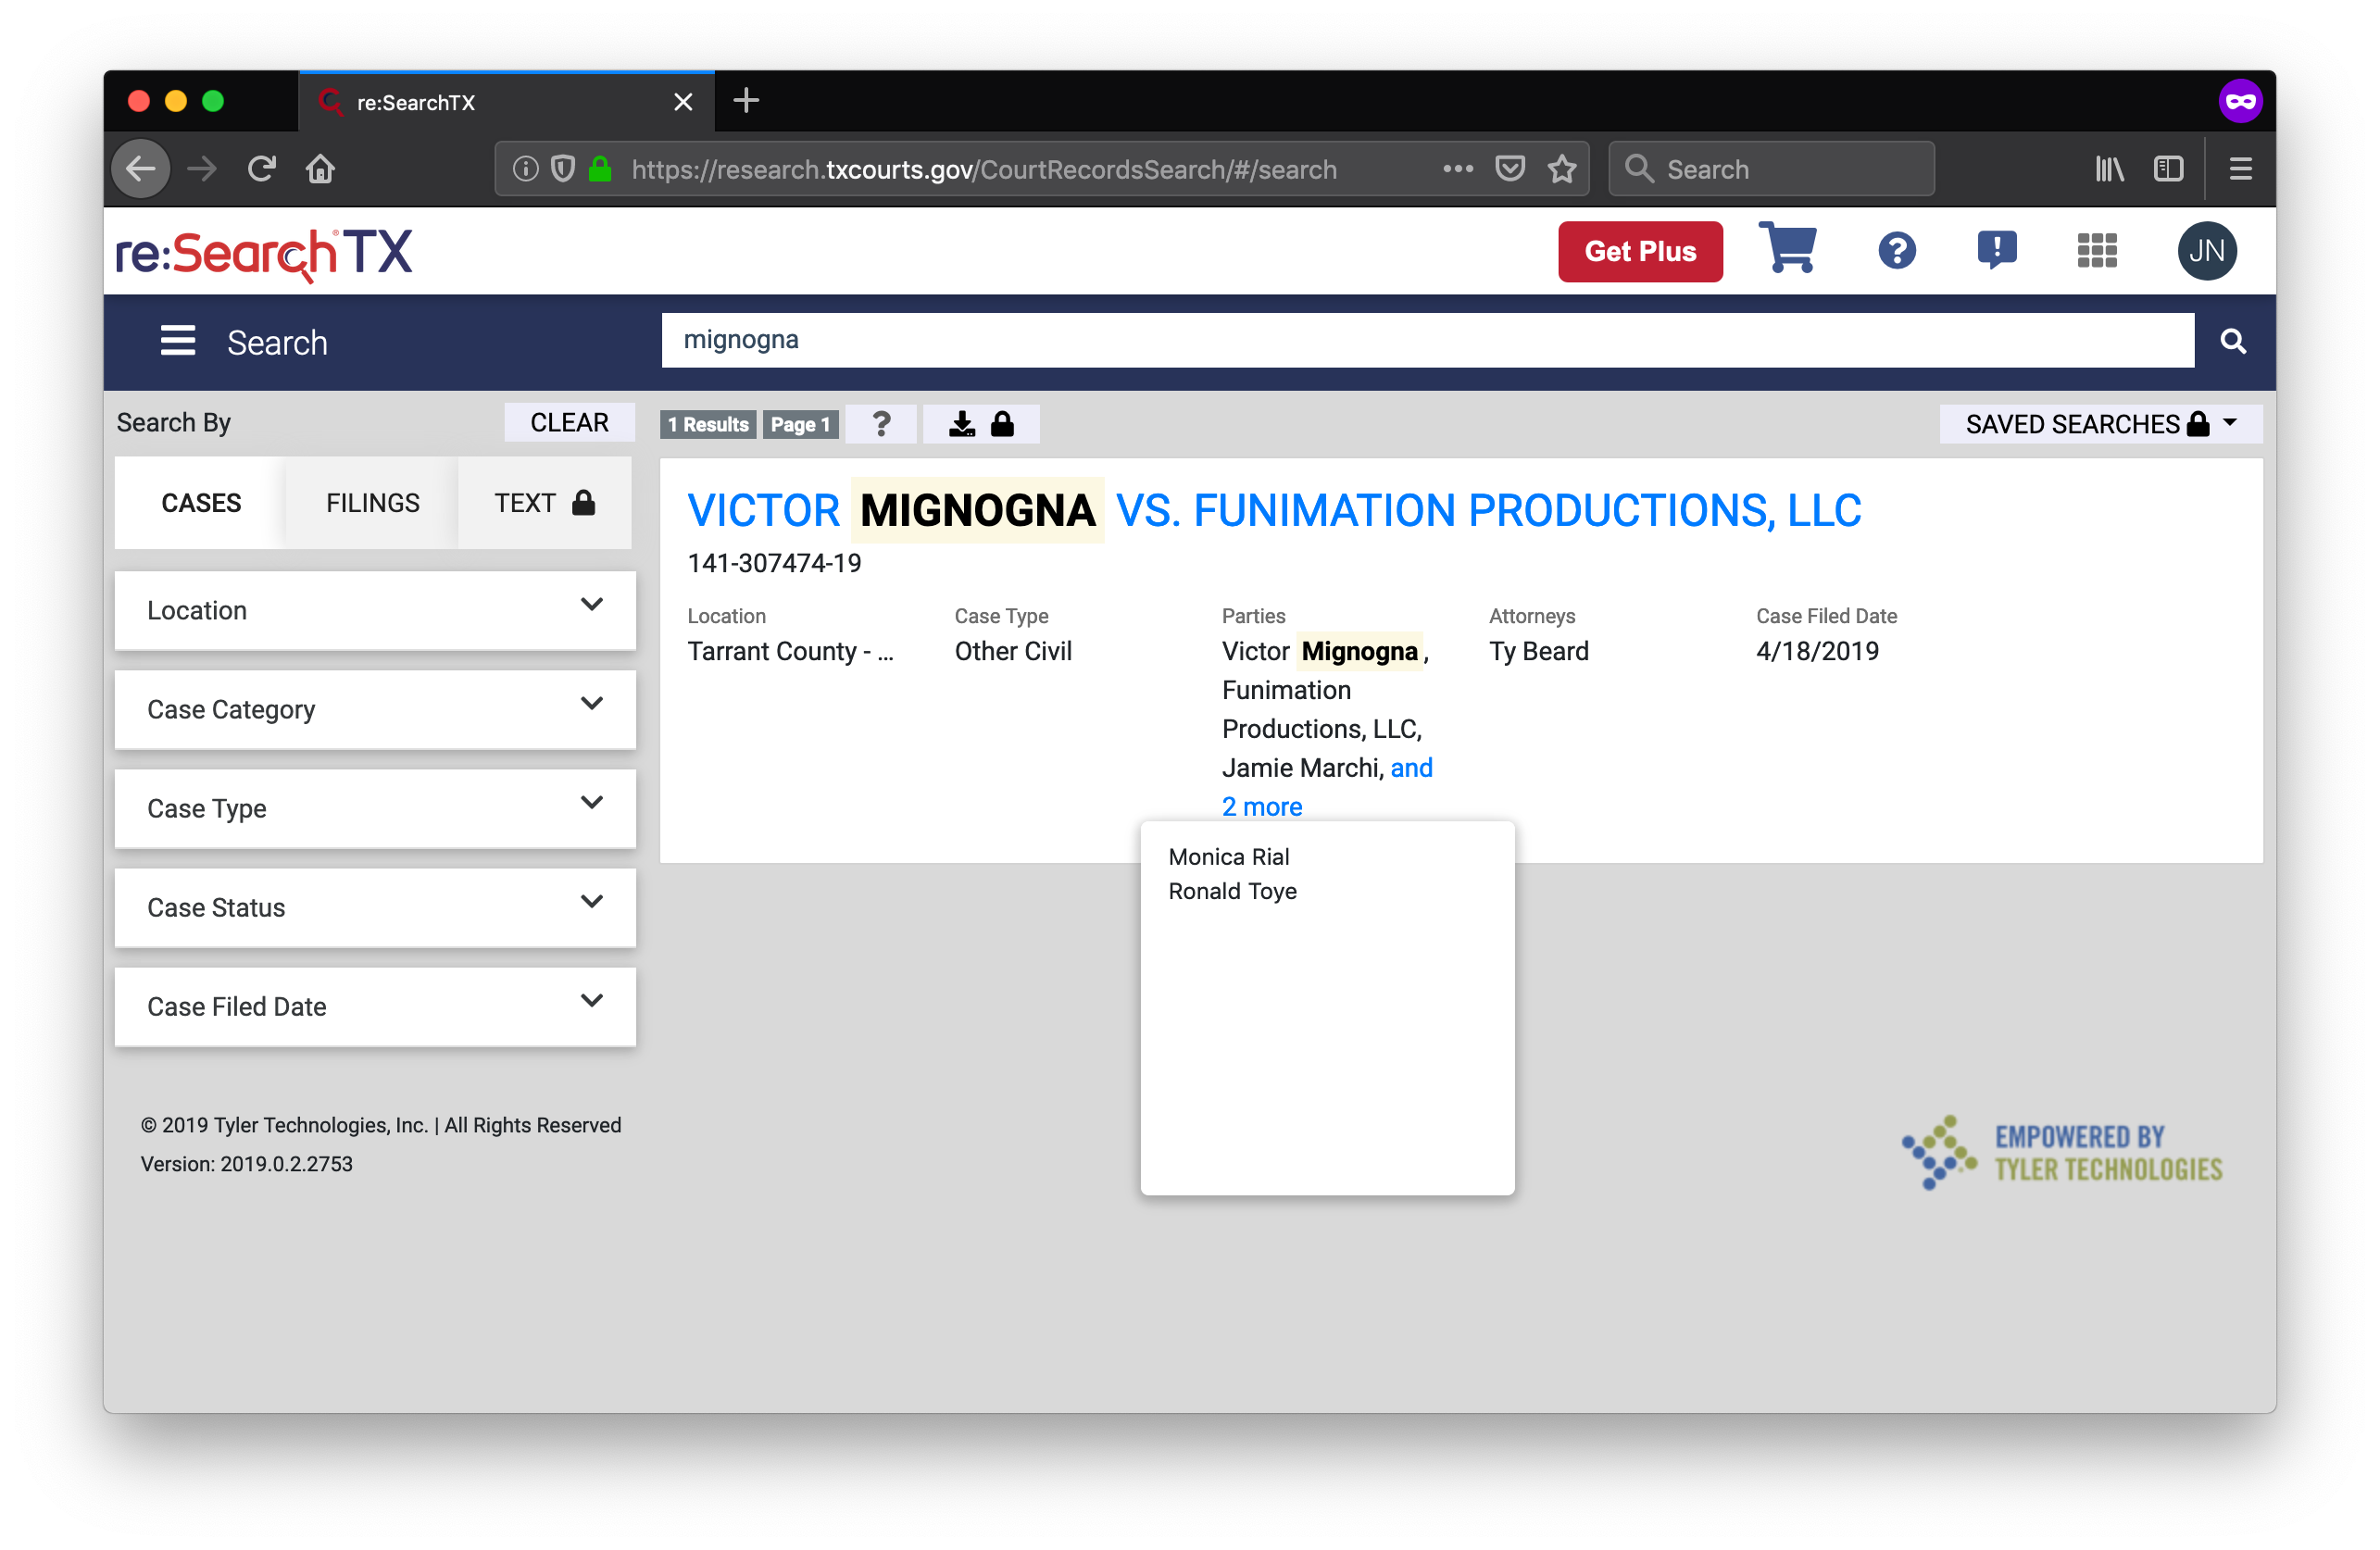The image size is (2380, 1550).
Task: Click the browser back arrow button
Action: tap(141, 169)
